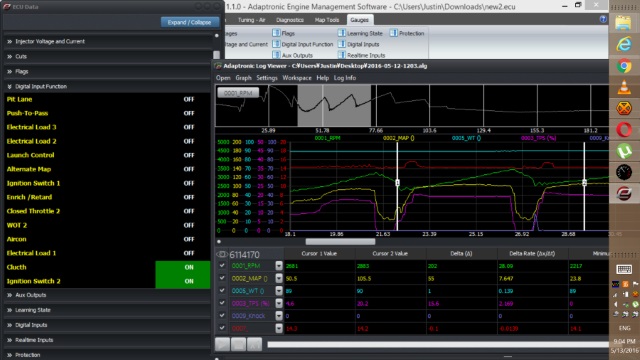Open the Help menu in Log Viewer
Image resolution: width=640 pixels, height=360 pixels.
[x=322, y=78]
